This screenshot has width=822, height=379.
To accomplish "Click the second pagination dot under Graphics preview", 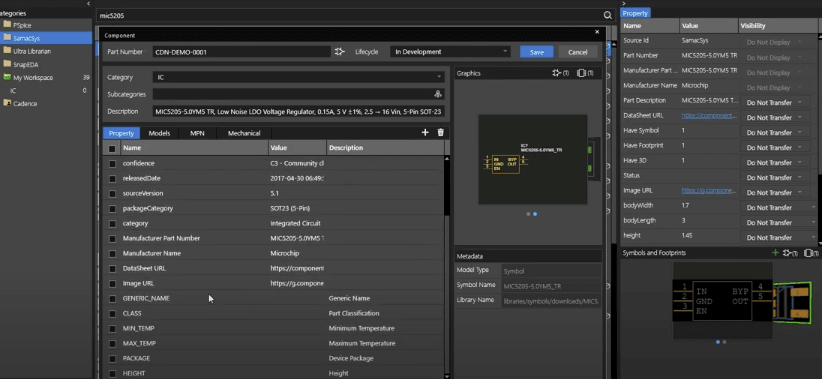I will (535, 214).
